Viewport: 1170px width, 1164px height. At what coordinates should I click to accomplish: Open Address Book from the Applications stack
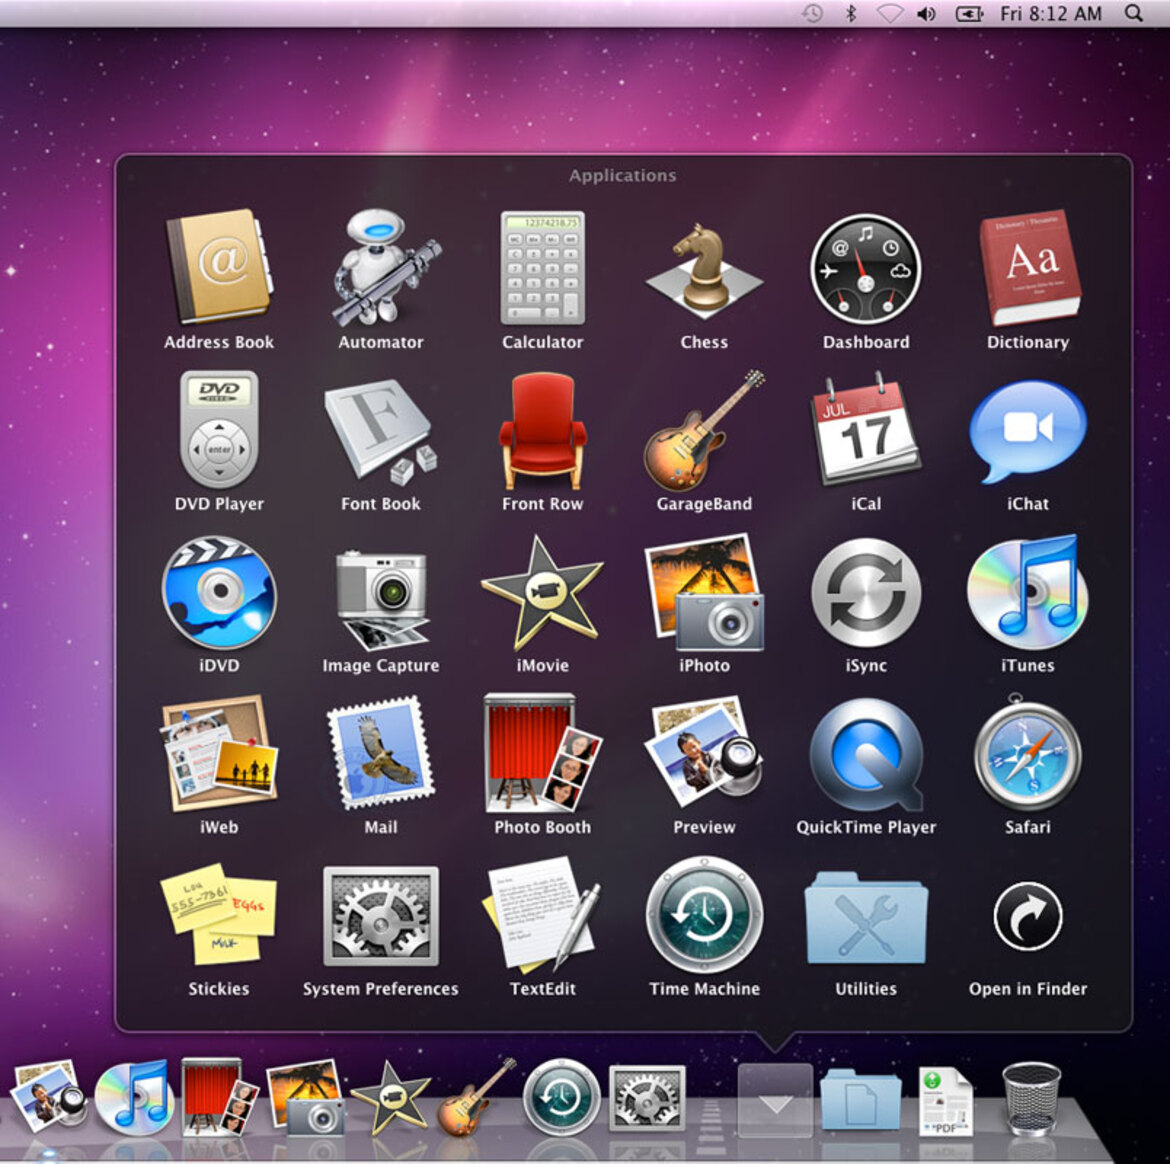pos(219,267)
